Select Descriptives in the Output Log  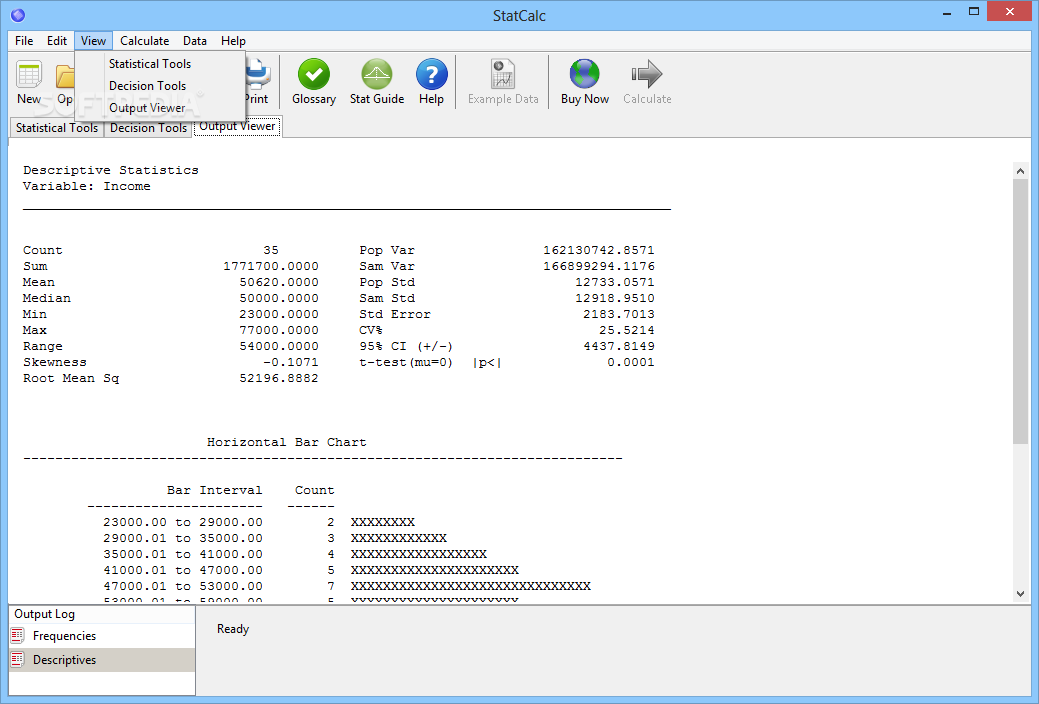102,660
